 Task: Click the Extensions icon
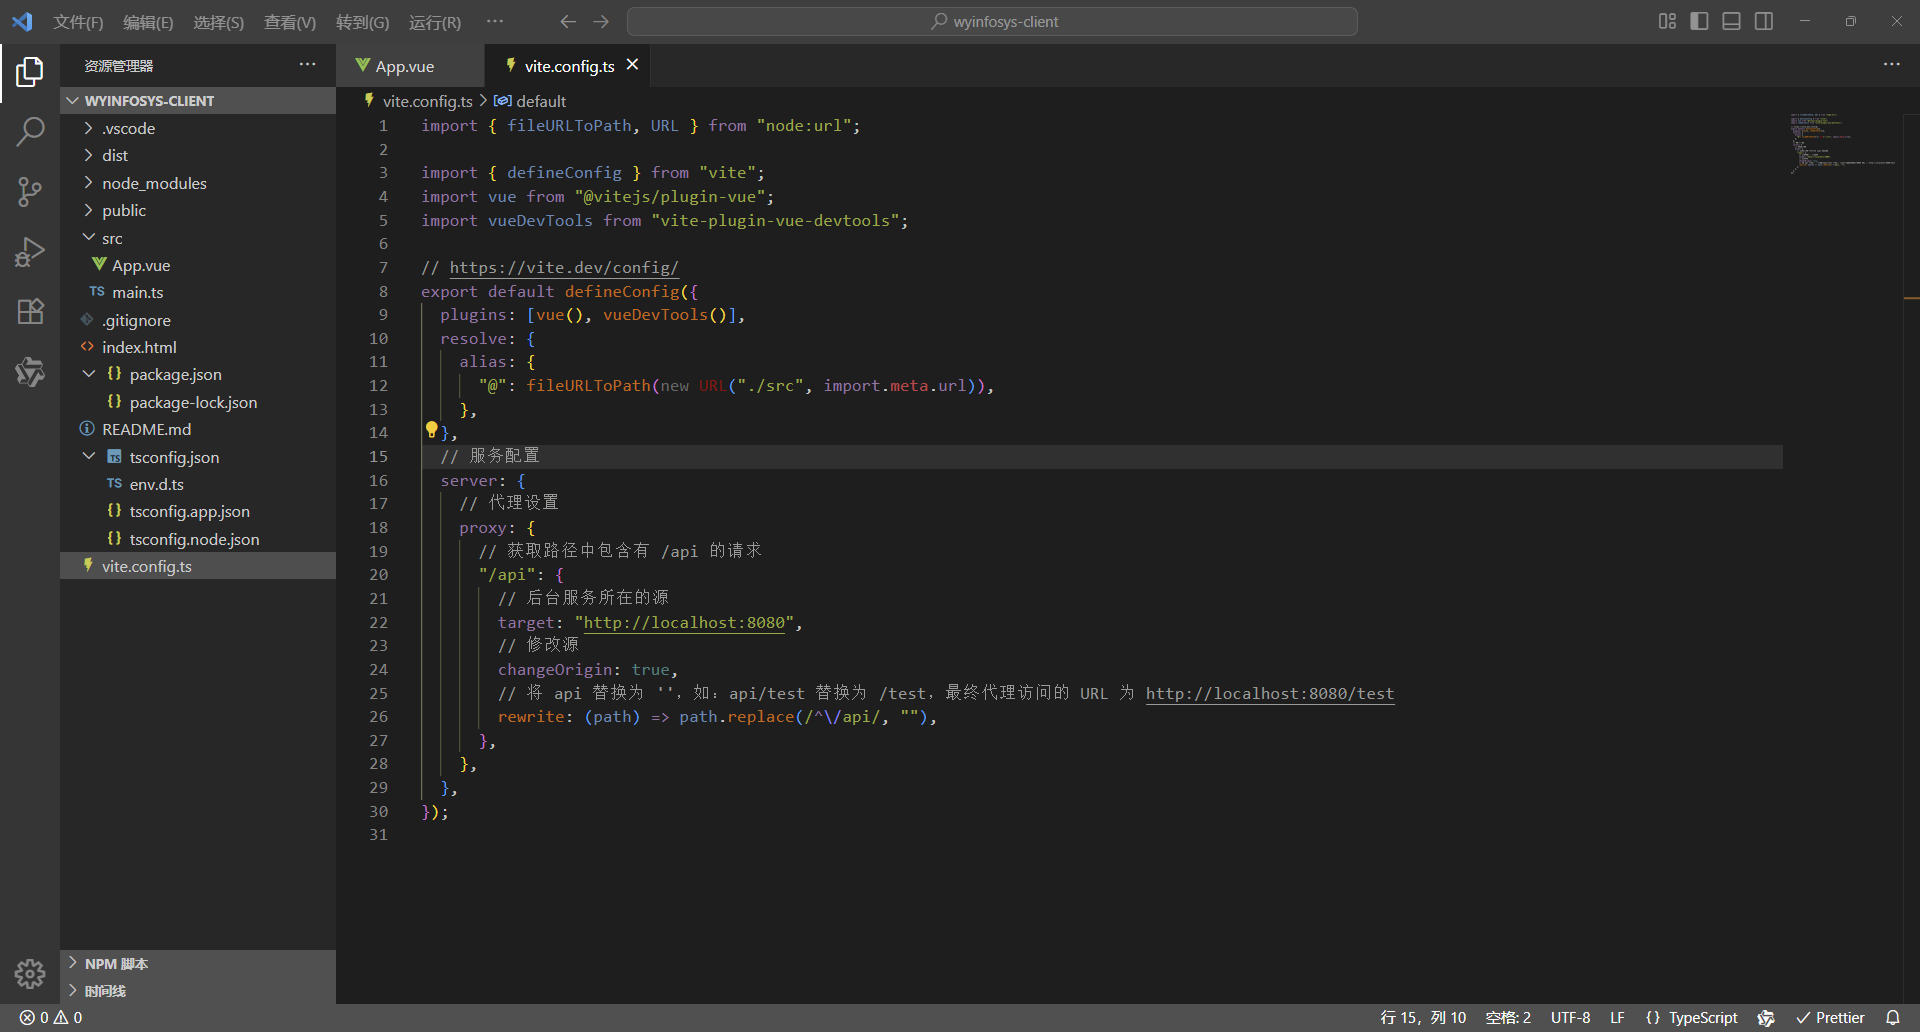[30, 311]
